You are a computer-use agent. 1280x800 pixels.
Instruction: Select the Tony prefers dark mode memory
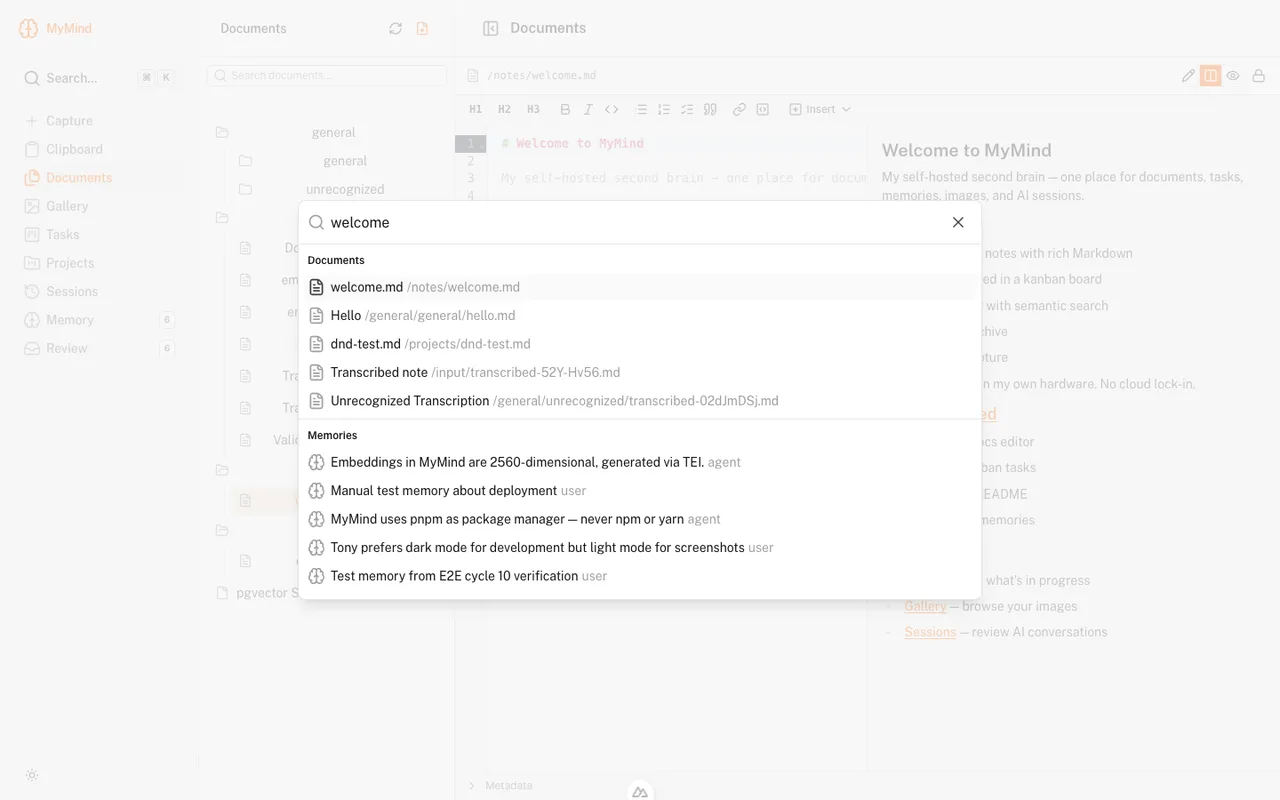tap(640, 548)
